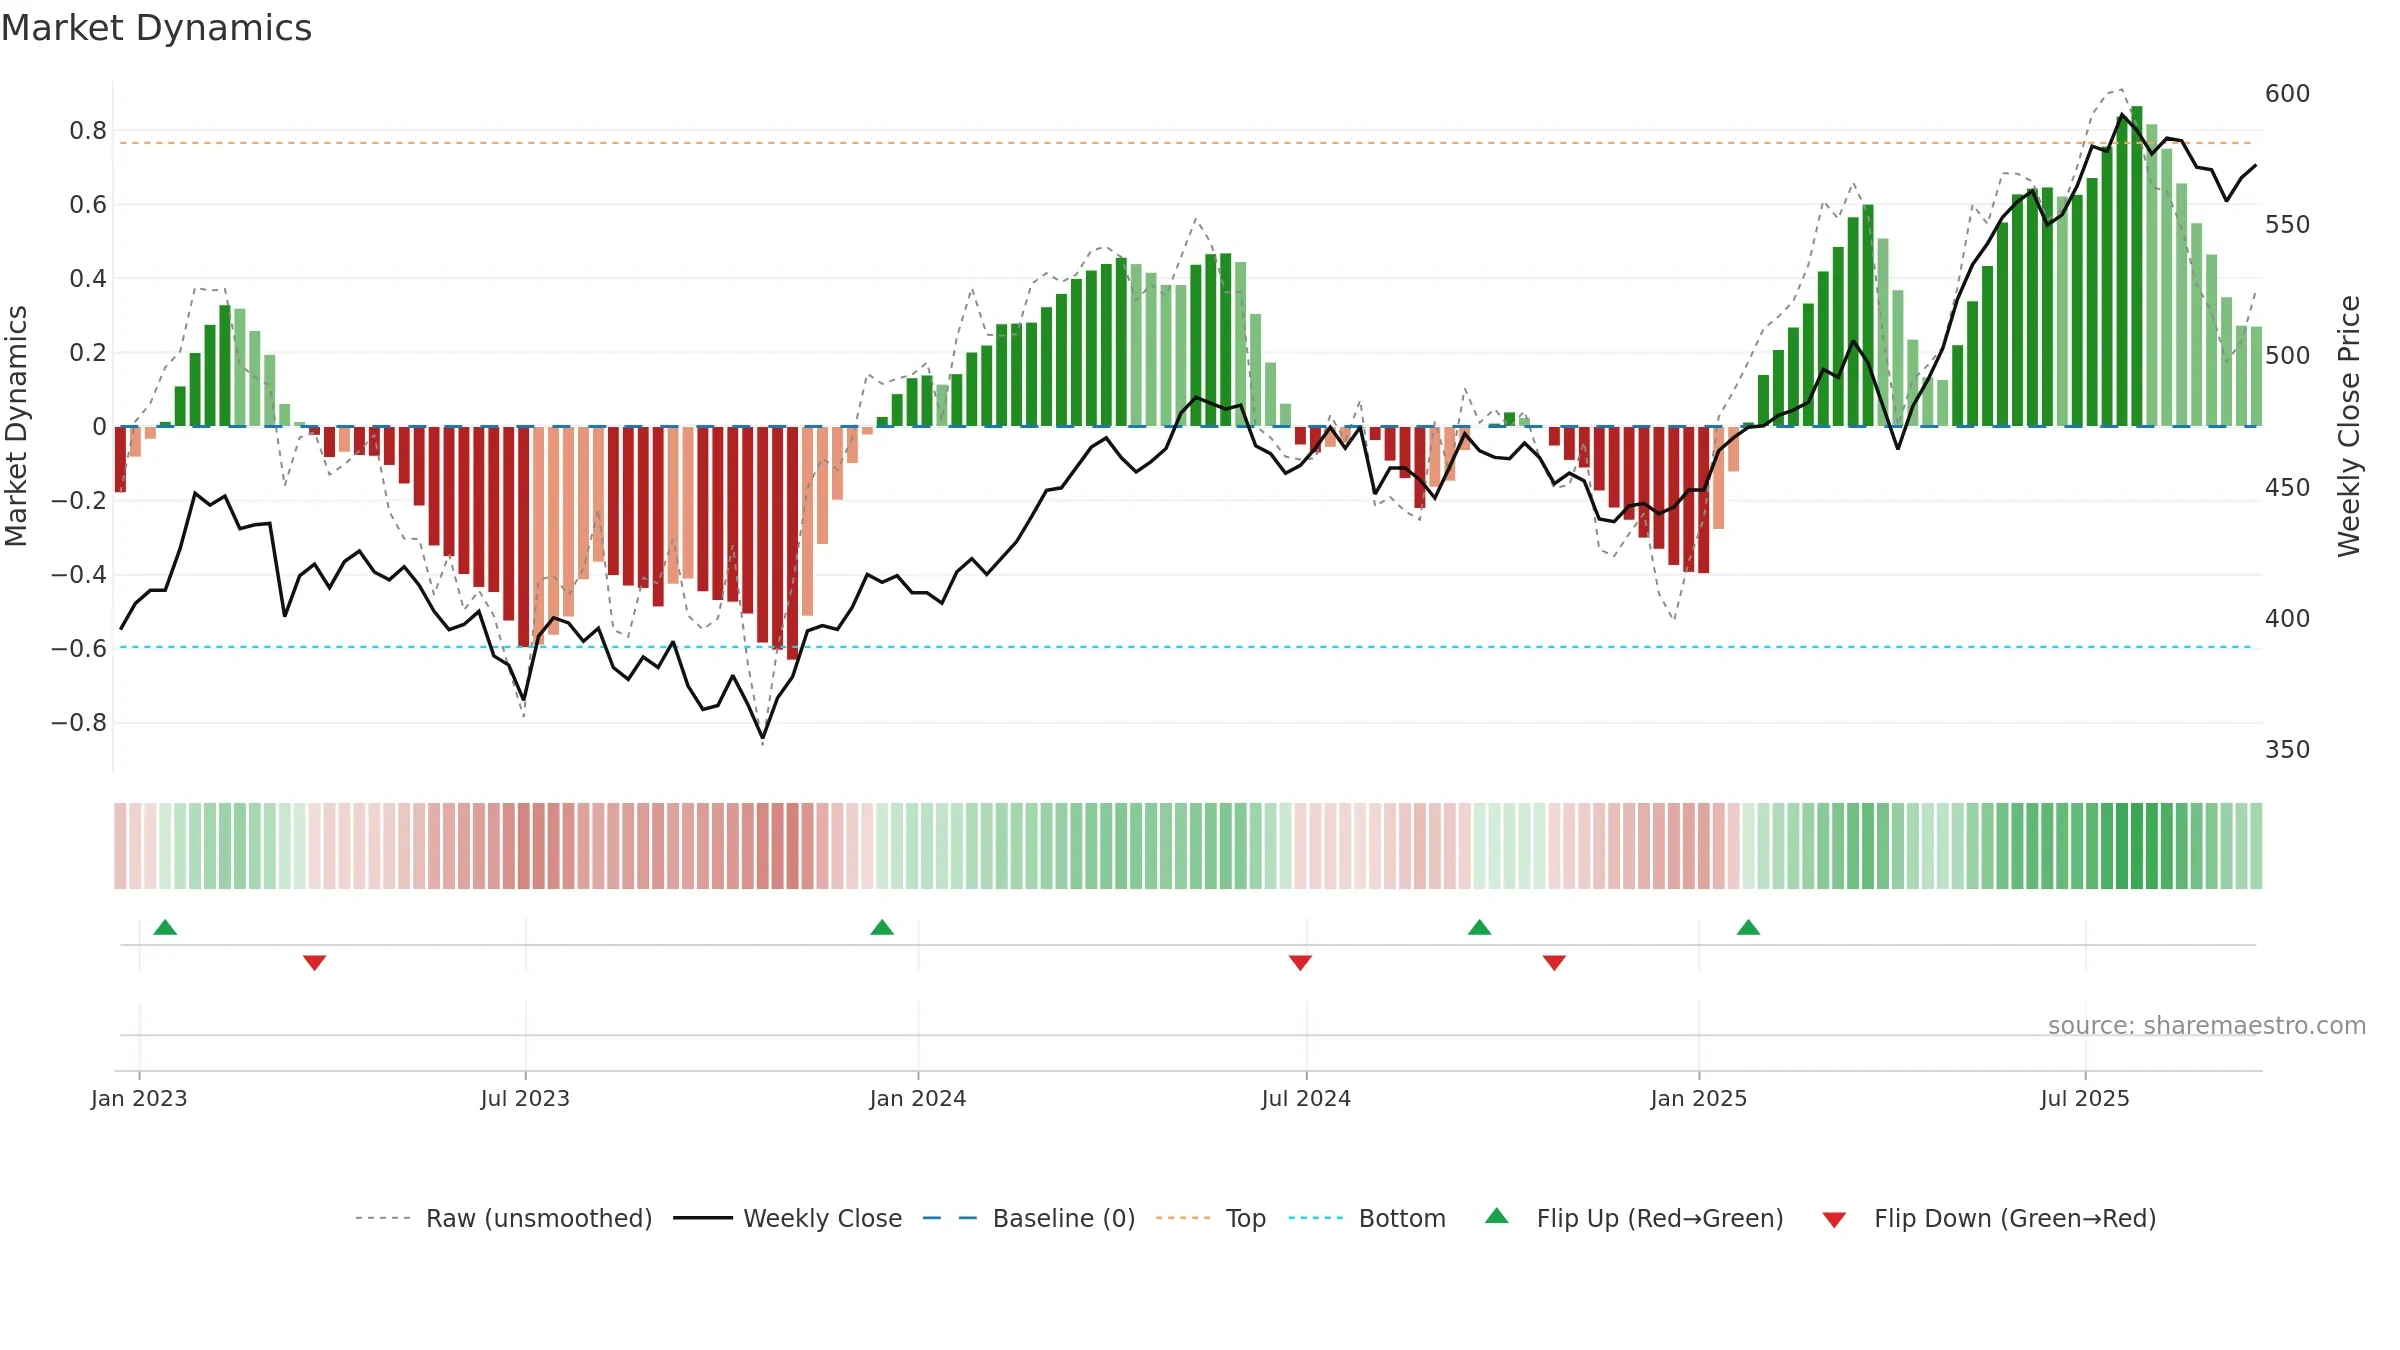Viewport: 2400px width, 1350px height.
Task: Toggle the Bottom threshold legend entry
Action: click(x=1367, y=1218)
